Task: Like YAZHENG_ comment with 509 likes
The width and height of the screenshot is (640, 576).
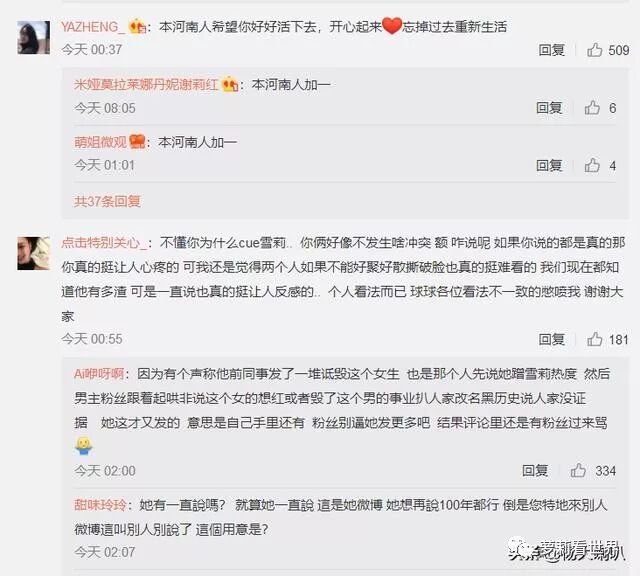Action: click(x=595, y=50)
